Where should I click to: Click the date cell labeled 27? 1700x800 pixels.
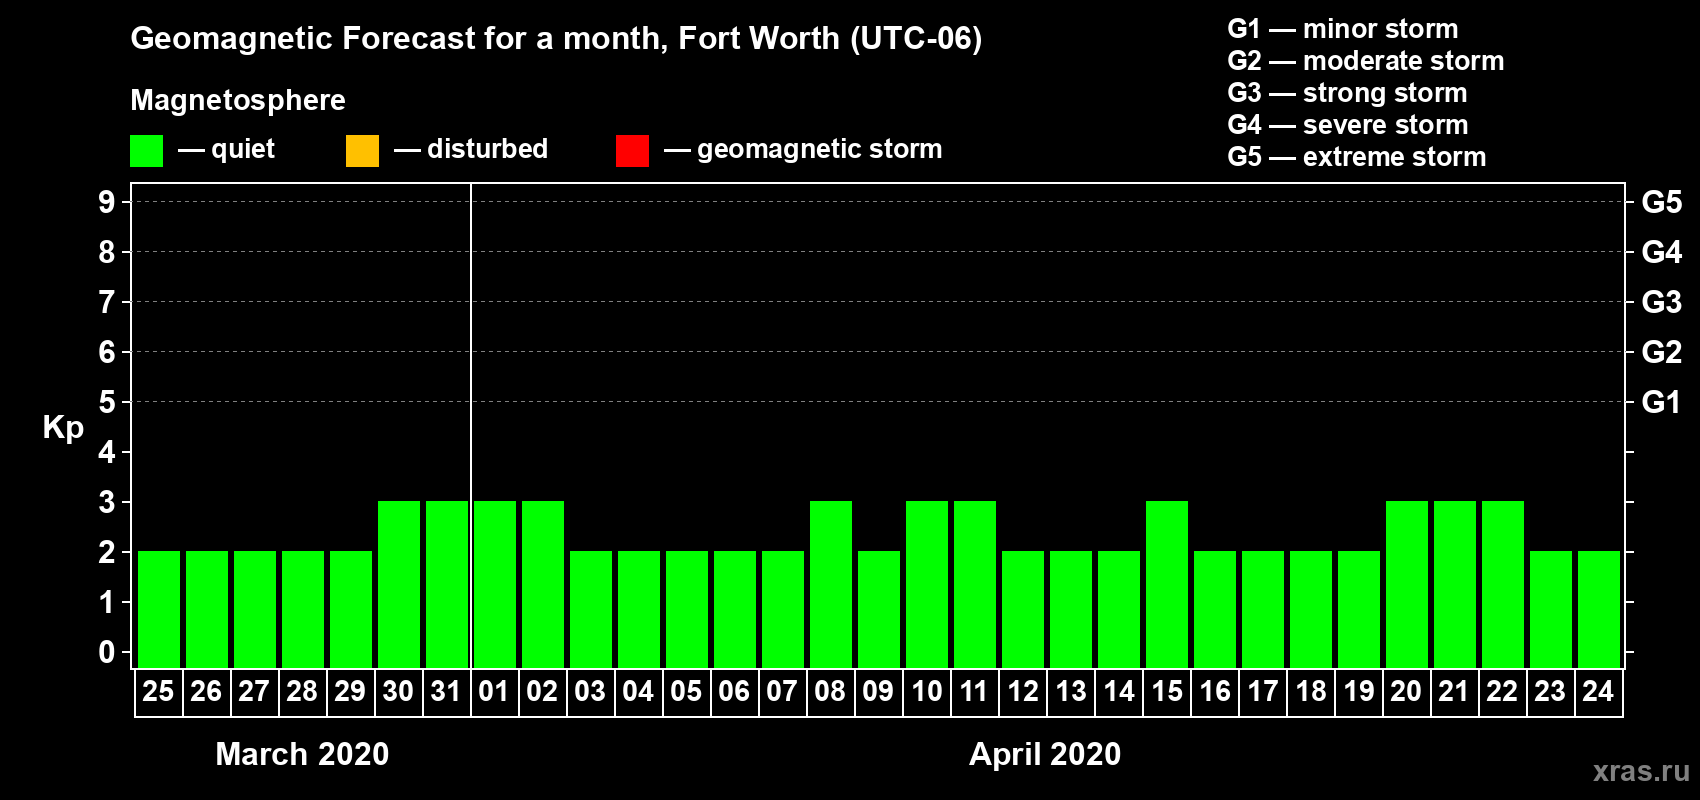254,692
